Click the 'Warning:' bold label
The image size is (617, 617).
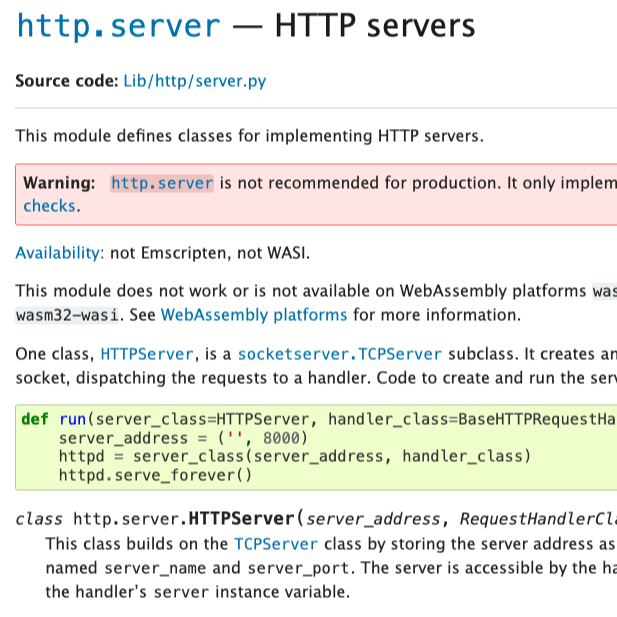[x=59, y=183]
